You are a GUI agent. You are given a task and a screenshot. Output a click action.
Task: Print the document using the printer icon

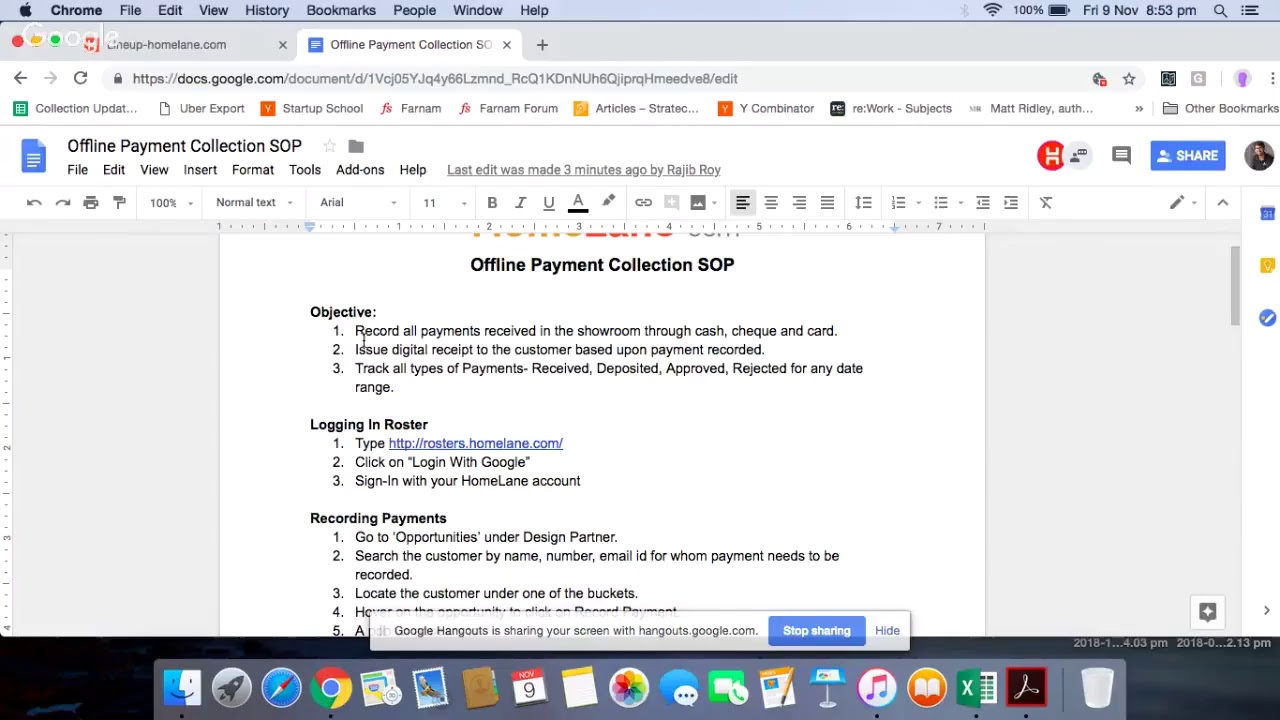[x=91, y=203]
